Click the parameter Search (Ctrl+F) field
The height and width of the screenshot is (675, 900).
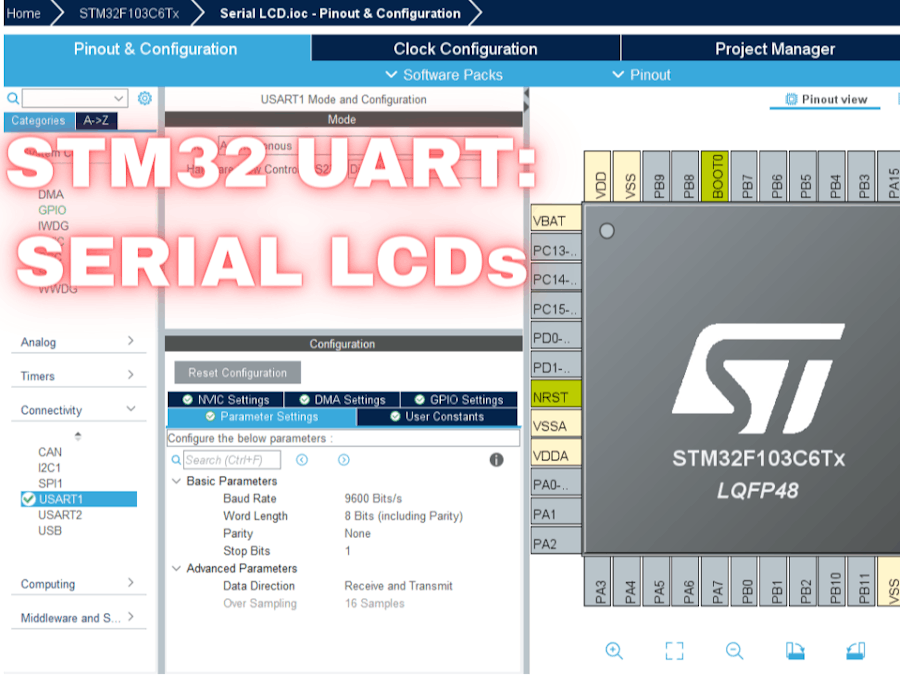point(232,460)
